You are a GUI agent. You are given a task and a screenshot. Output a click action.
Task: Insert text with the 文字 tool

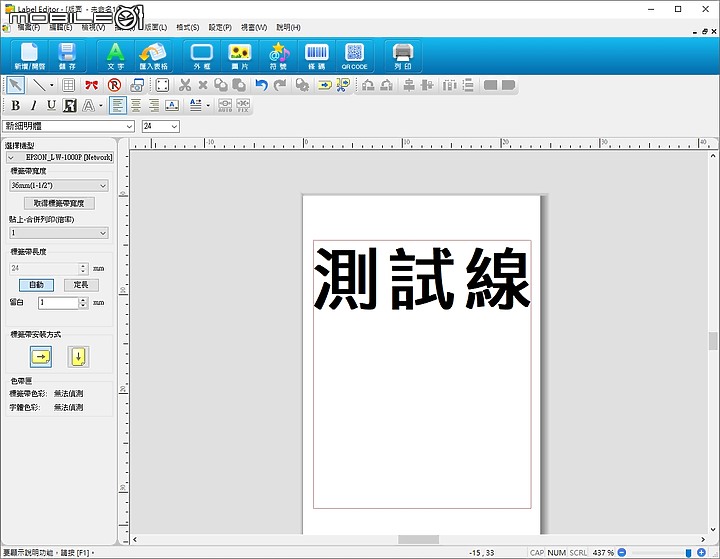pyautogui.click(x=115, y=56)
